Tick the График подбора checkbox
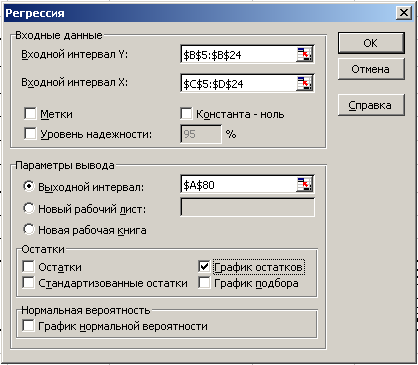The height and width of the screenshot is (365, 418). tap(204, 283)
